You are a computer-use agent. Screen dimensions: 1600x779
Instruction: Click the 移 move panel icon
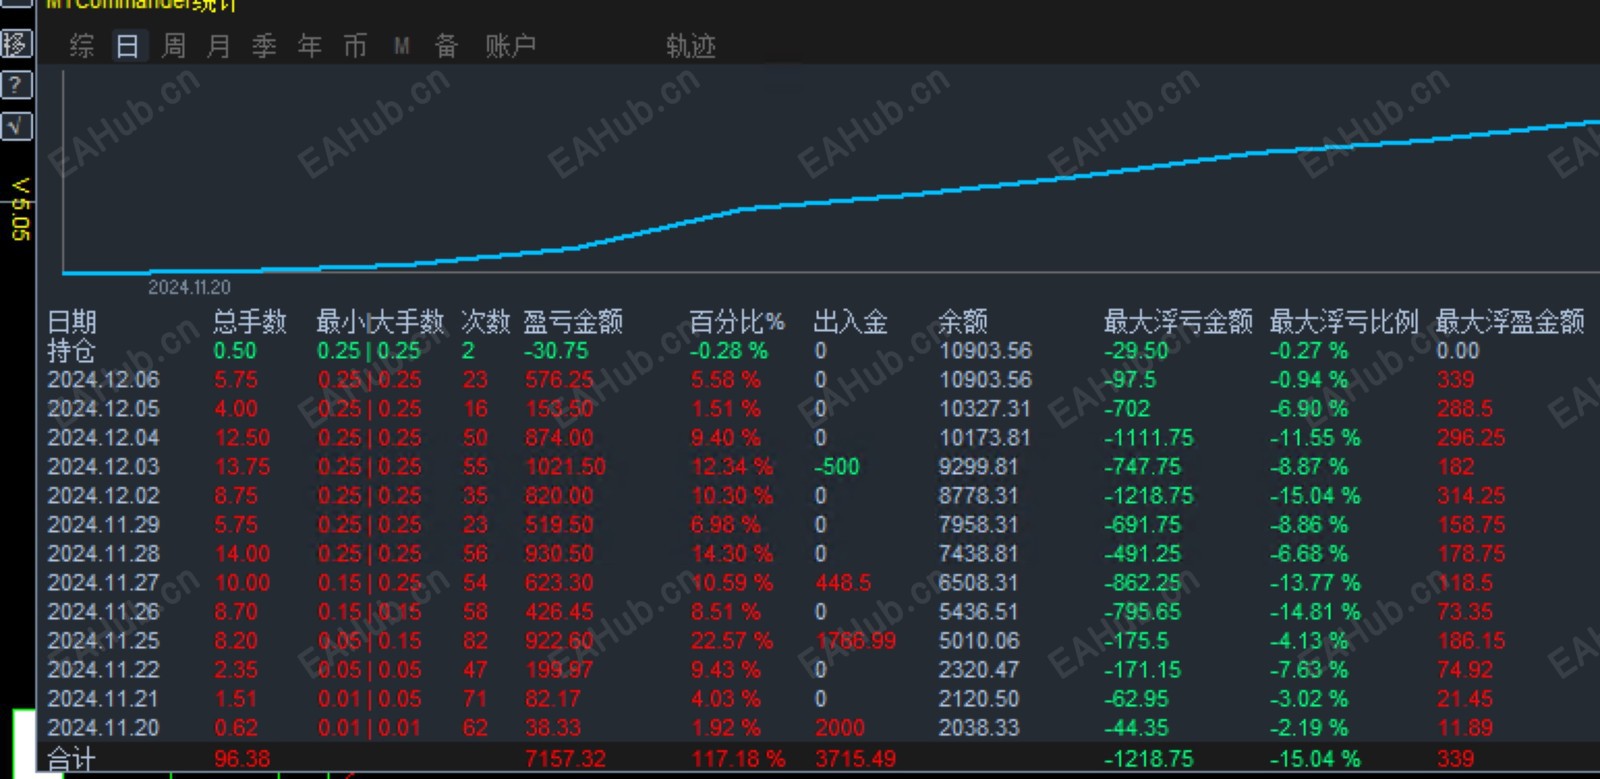point(16,44)
